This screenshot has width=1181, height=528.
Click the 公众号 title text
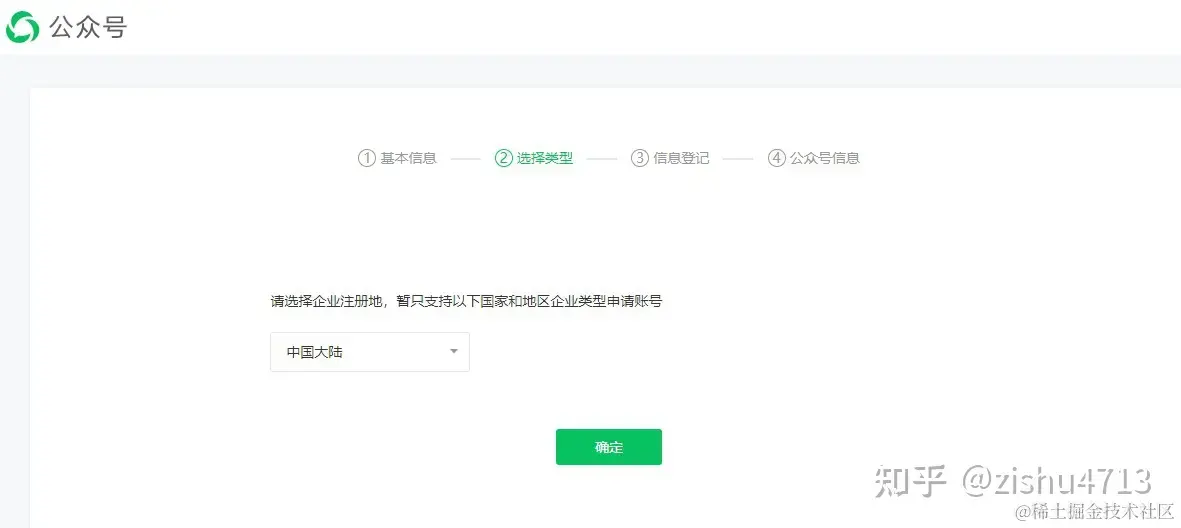[88, 27]
